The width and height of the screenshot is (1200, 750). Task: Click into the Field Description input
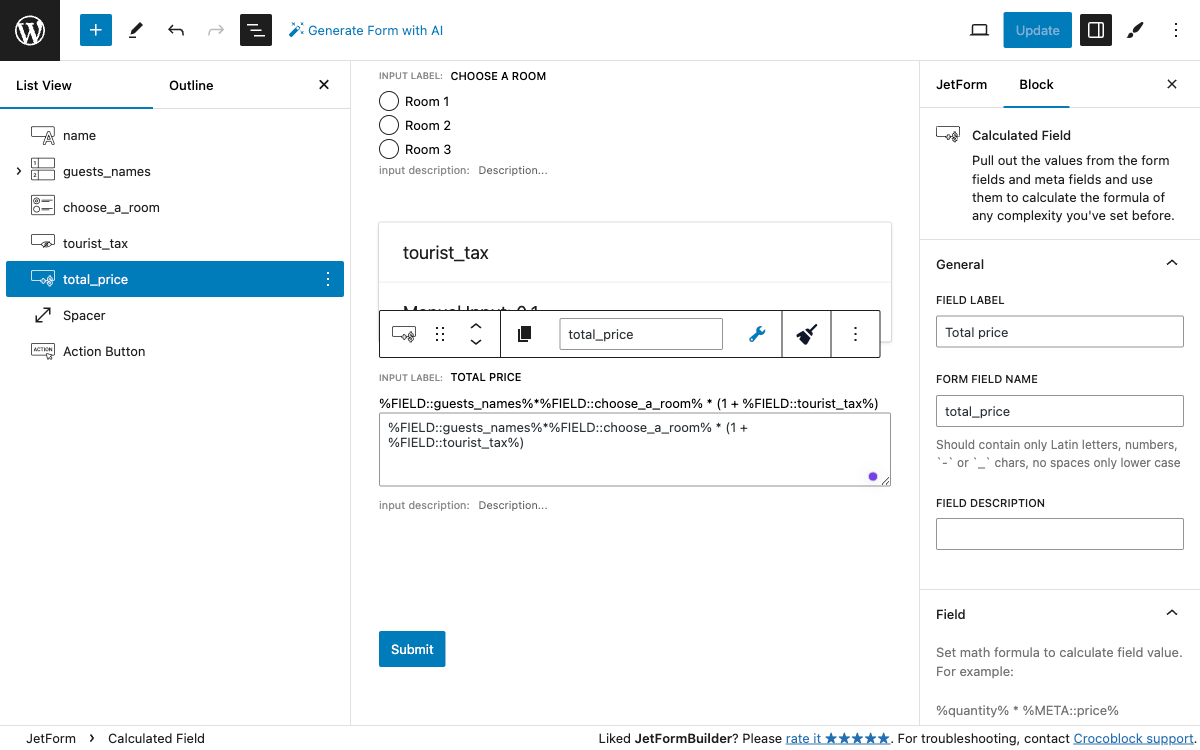pos(1059,534)
